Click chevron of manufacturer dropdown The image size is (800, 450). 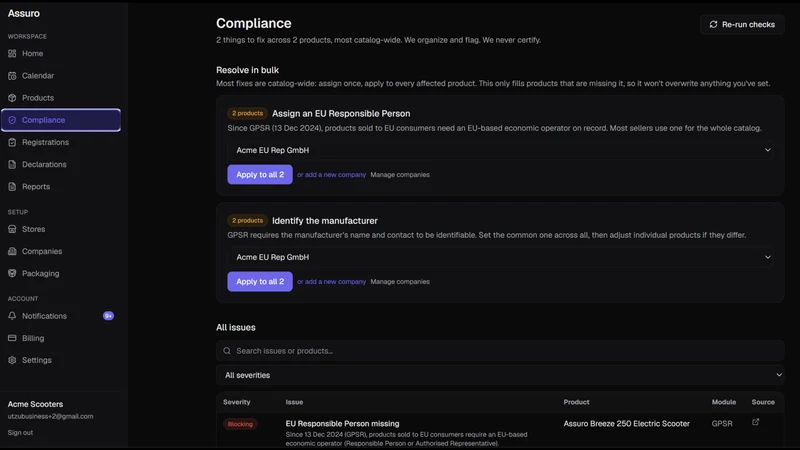[x=767, y=257]
